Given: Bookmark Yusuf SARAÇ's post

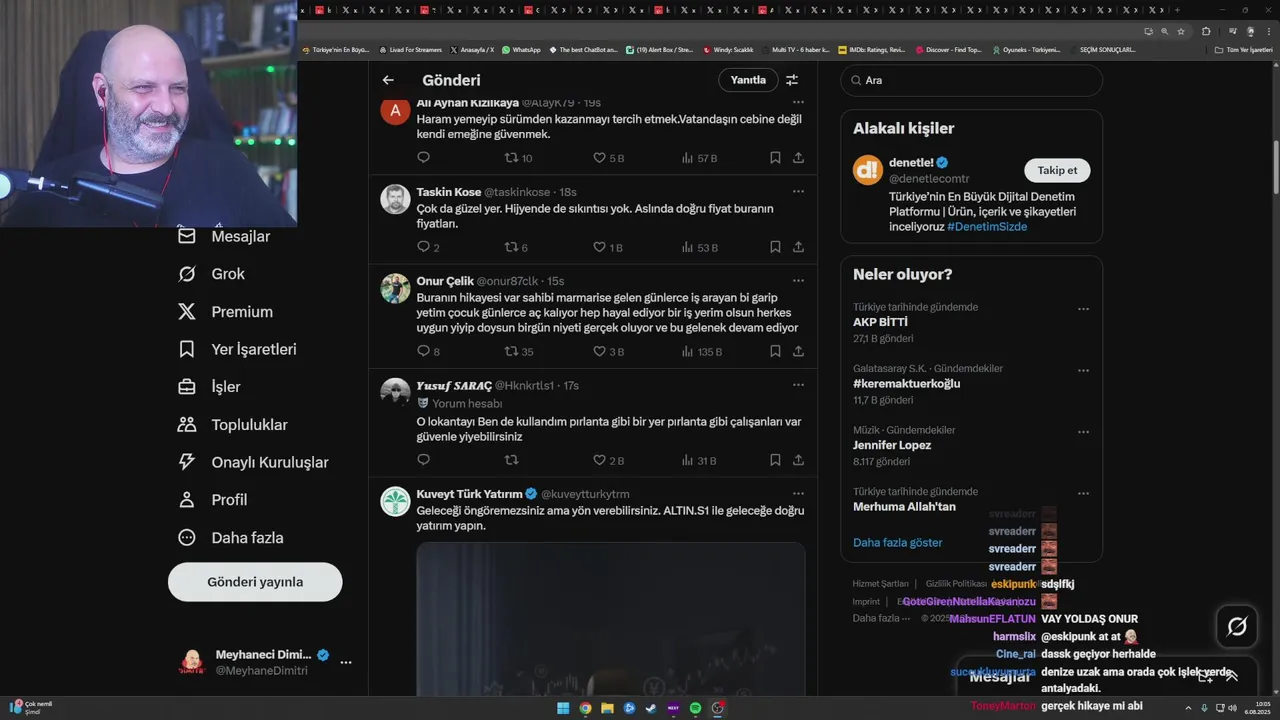Looking at the screenshot, I should click(775, 460).
